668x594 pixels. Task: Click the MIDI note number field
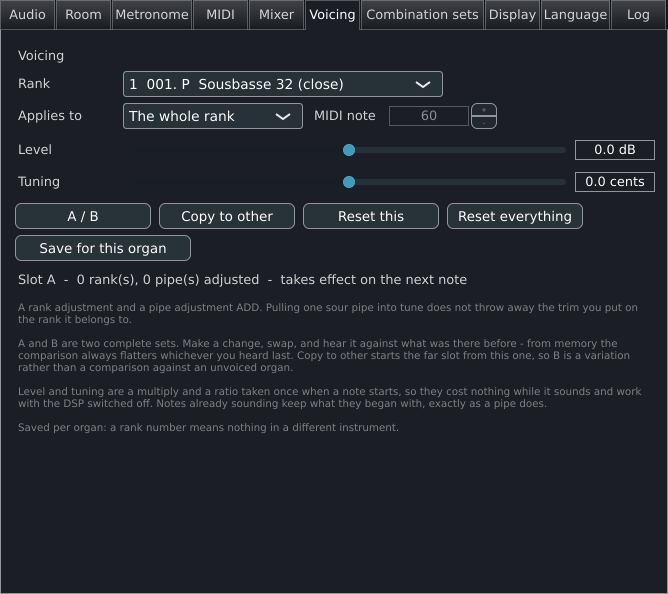tap(429, 116)
